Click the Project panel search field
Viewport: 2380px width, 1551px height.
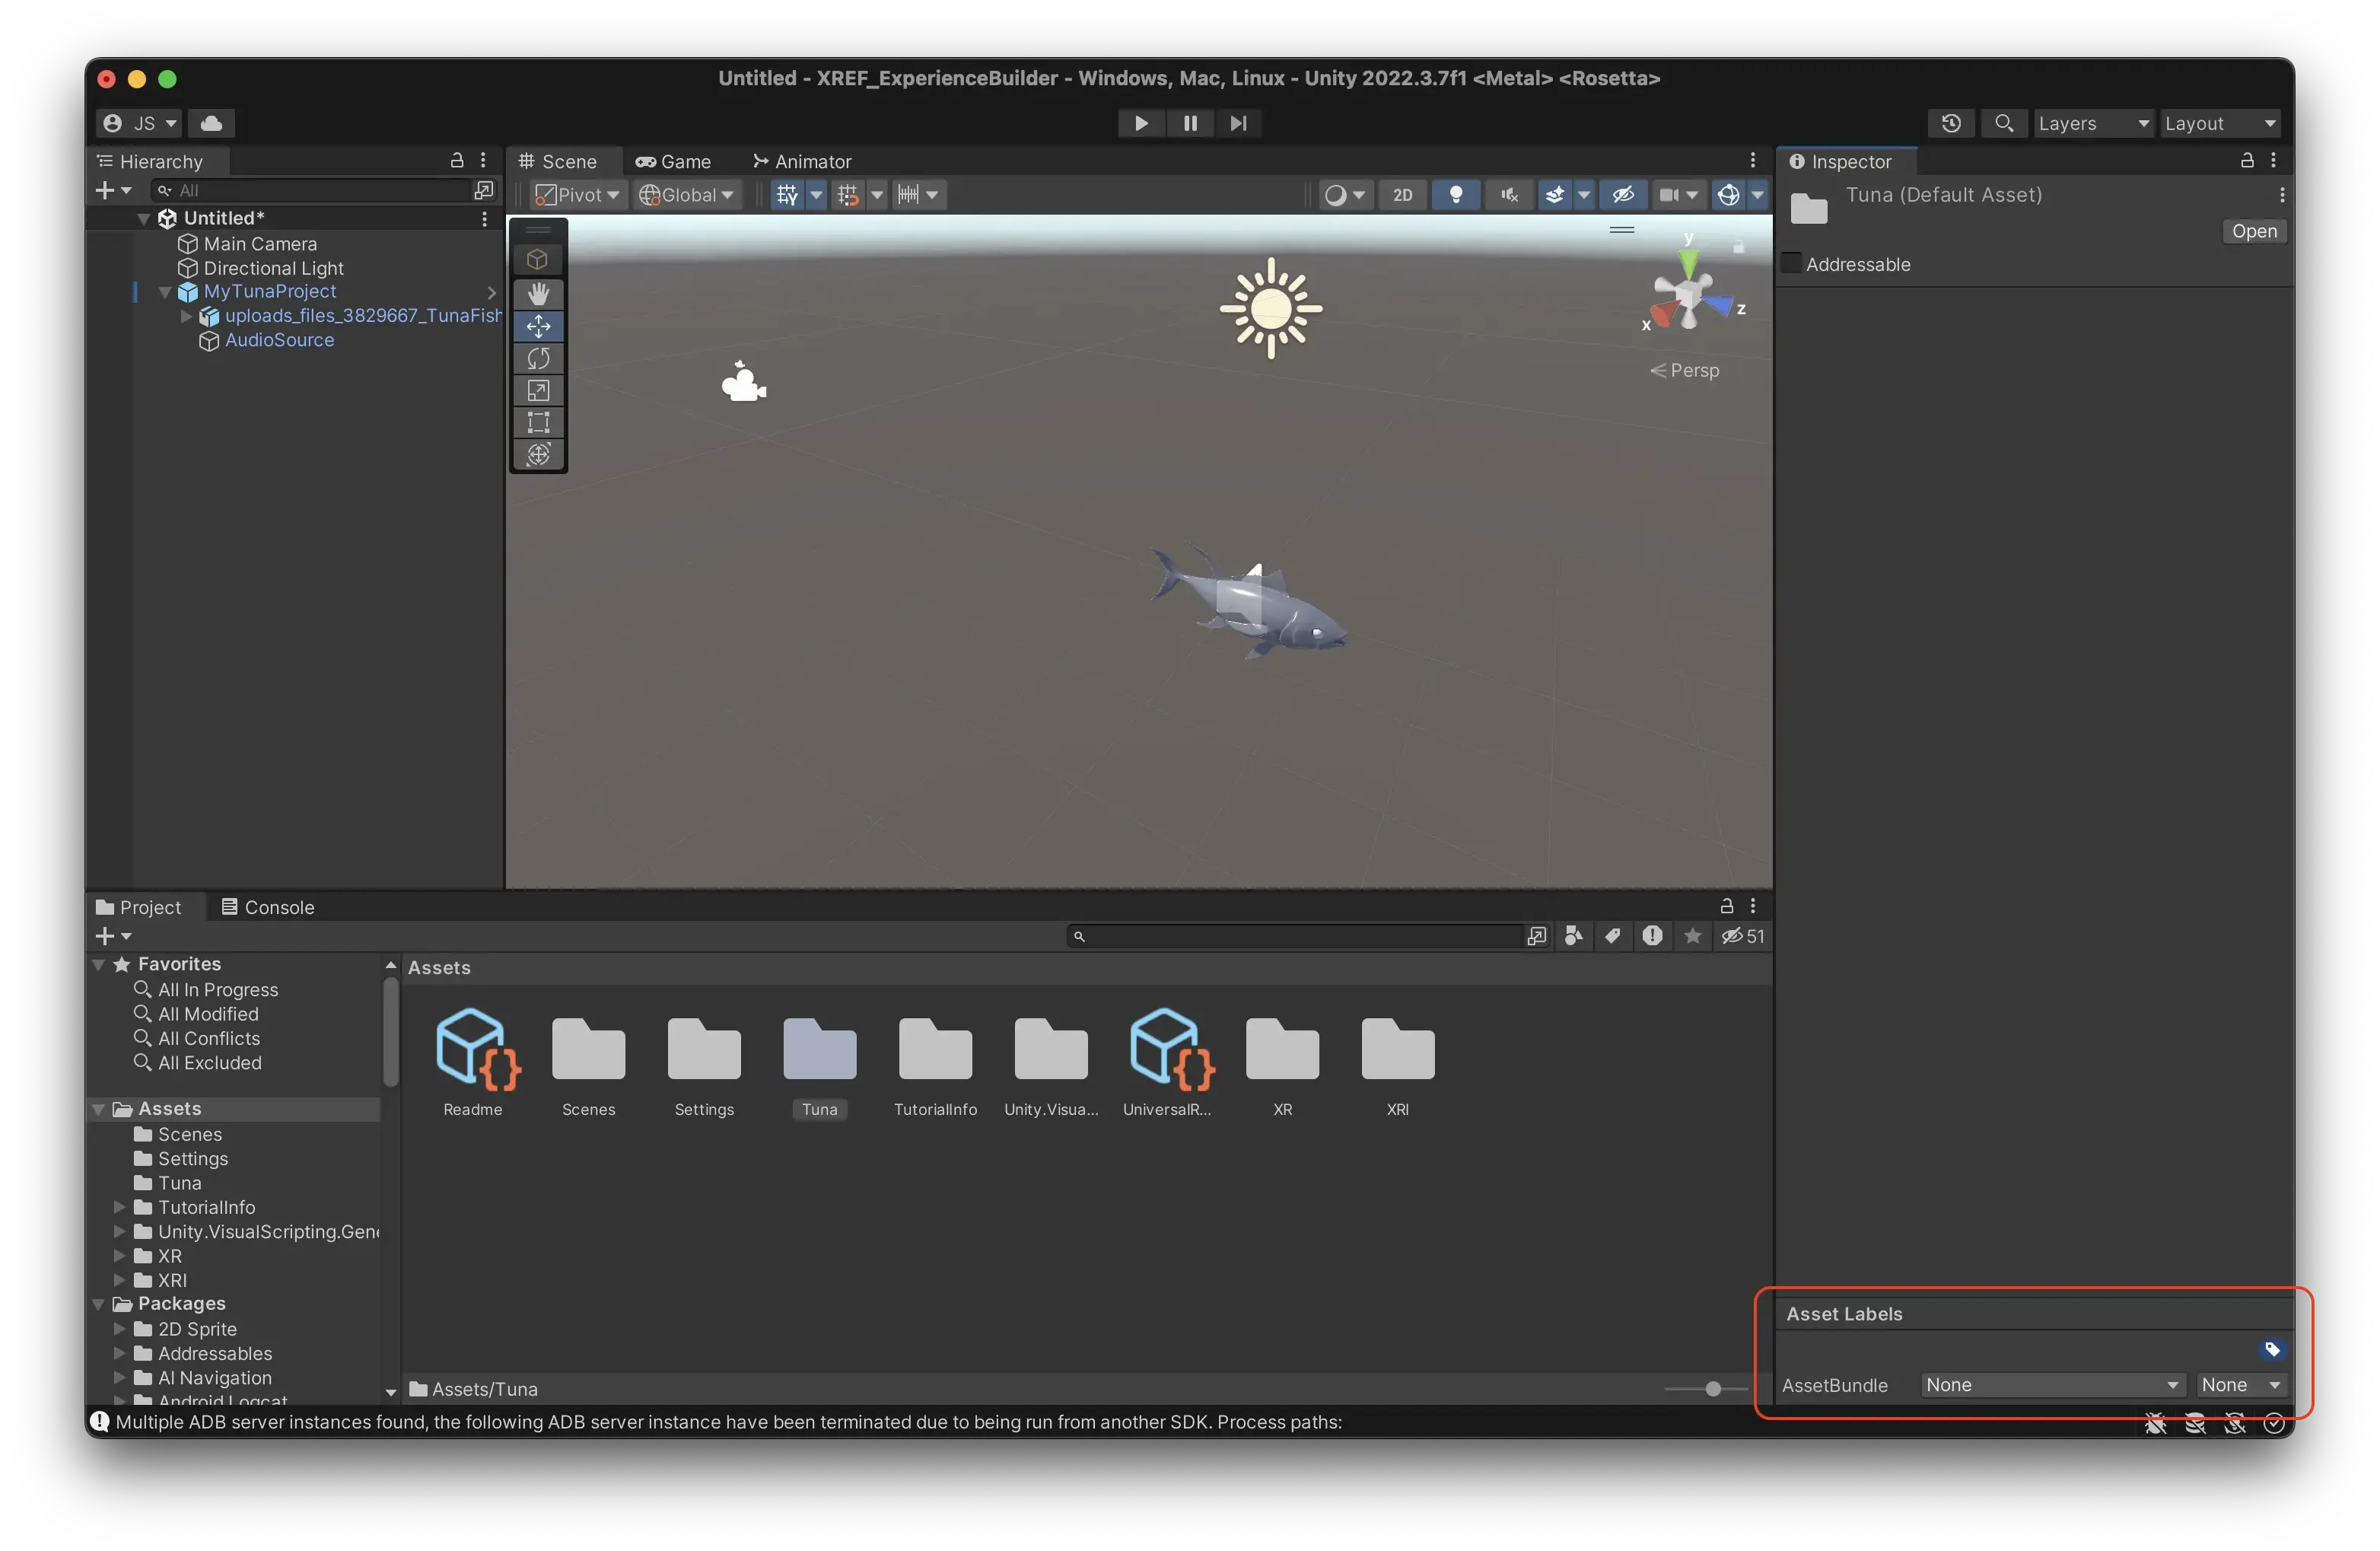click(x=1300, y=936)
